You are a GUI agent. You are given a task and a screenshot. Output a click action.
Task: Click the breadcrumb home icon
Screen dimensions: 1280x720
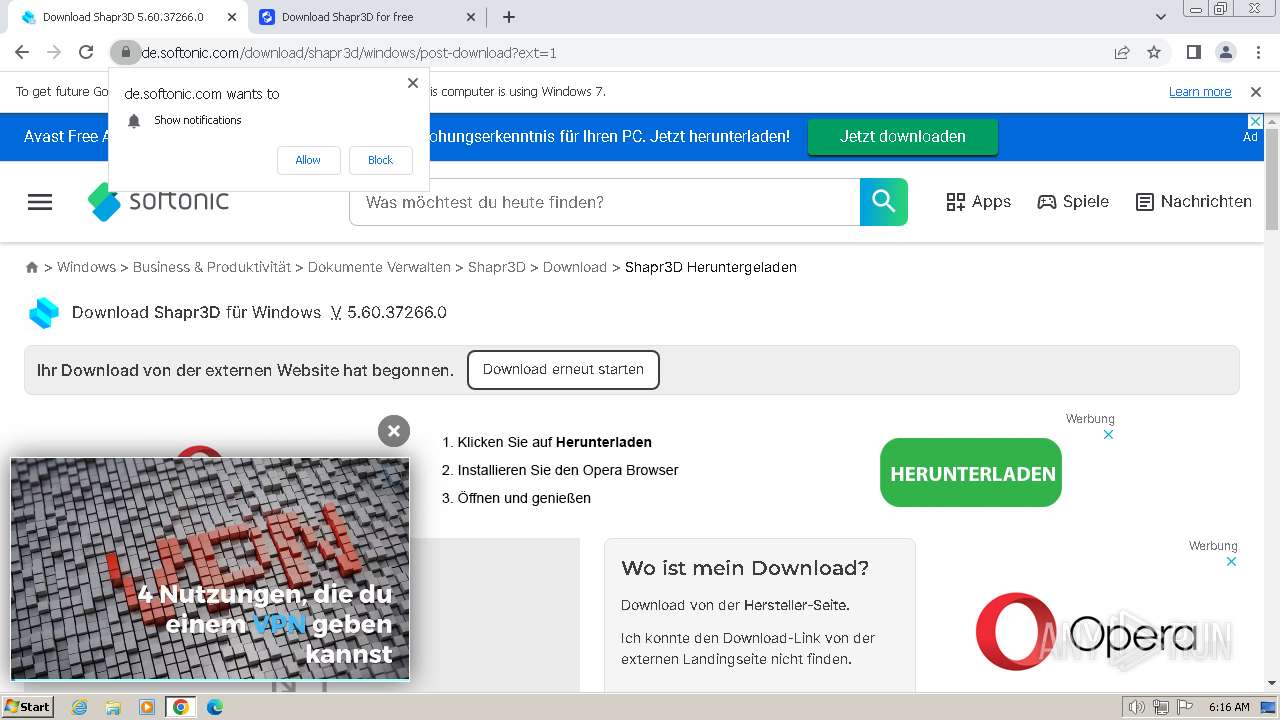click(x=32, y=267)
